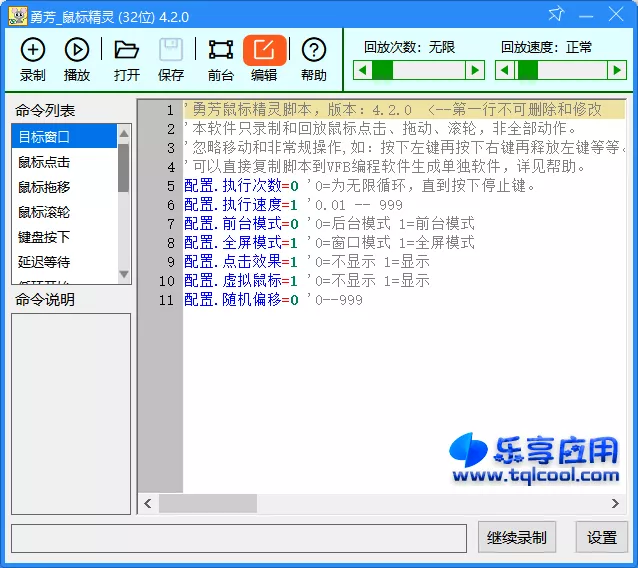
Task: Toggle the orange 编辑 edit icon
Action: pos(264,50)
